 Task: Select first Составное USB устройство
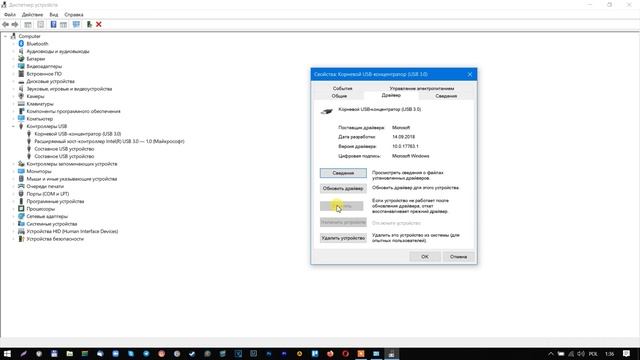pyautogui.click(x=64, y=149)
